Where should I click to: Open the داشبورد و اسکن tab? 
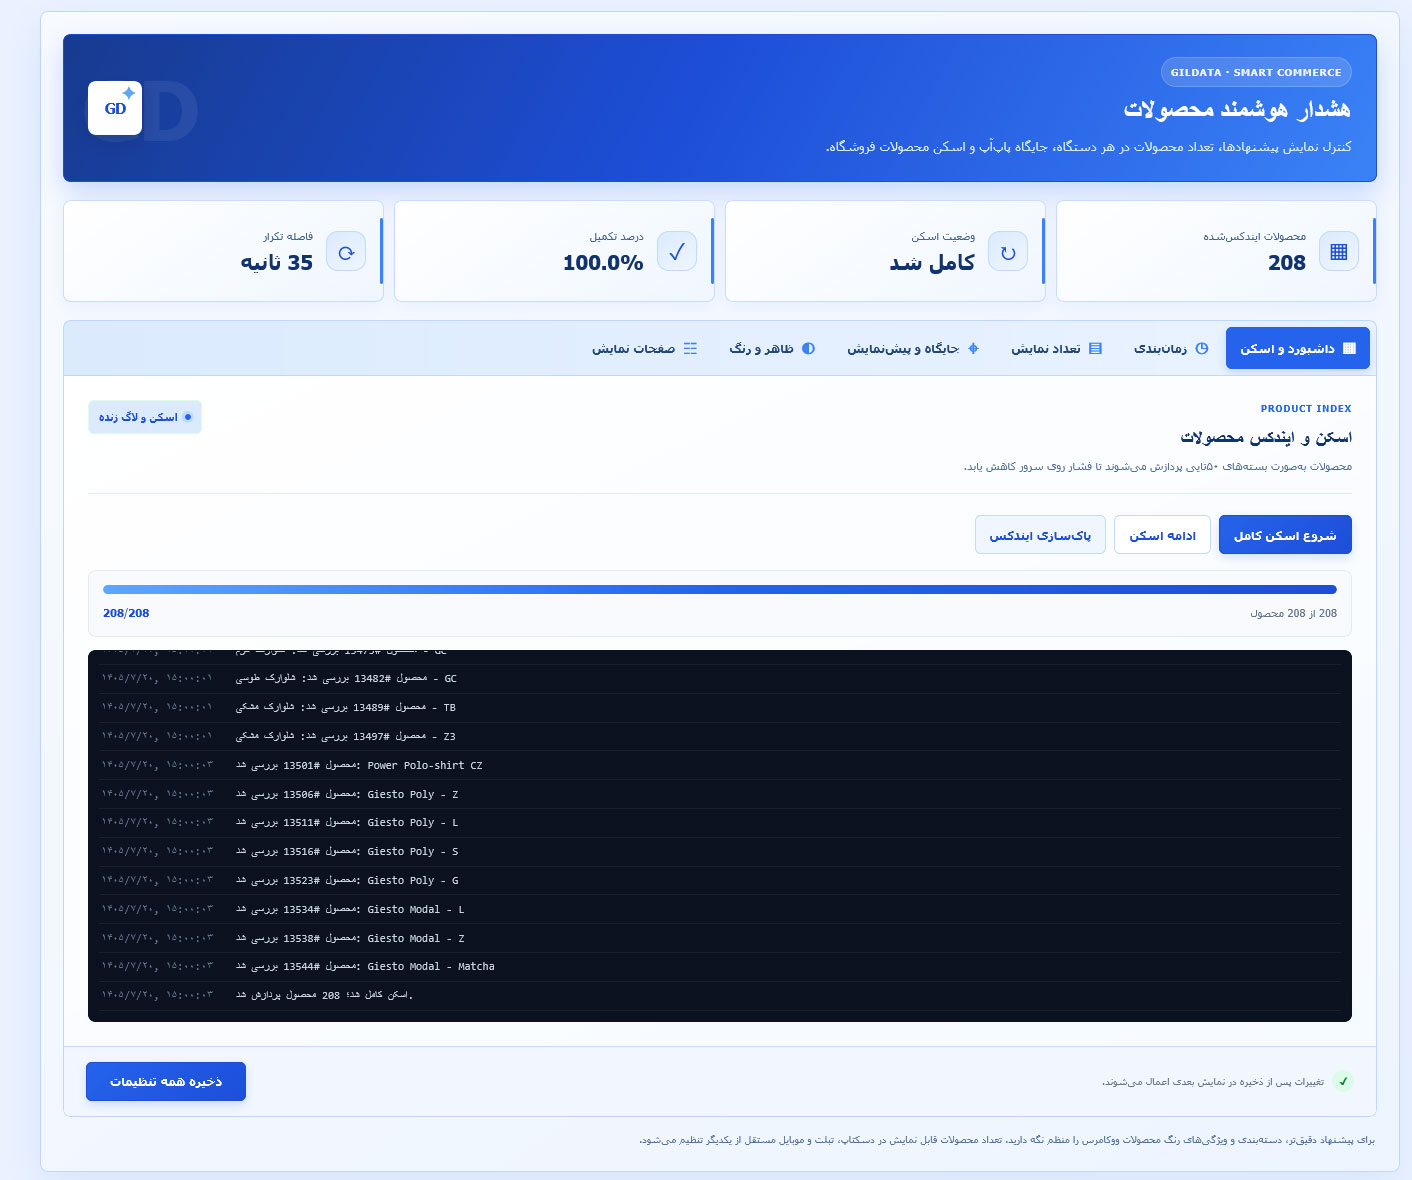click(x=1298, y=349)
